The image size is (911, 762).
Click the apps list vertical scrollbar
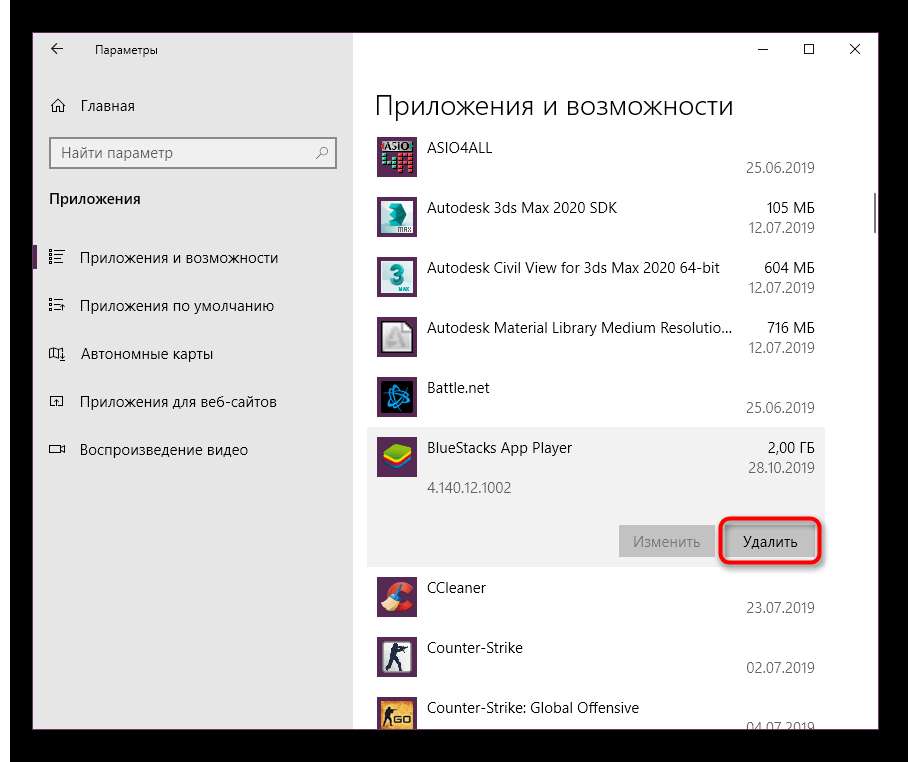875,213
